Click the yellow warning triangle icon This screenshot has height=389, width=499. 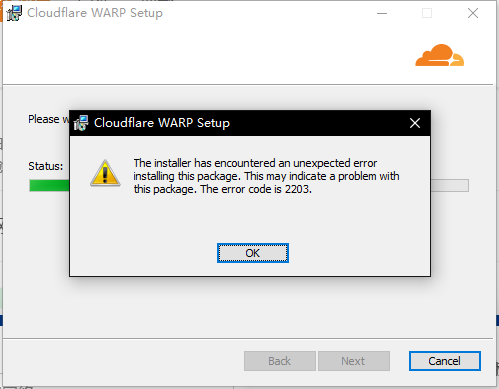click(105, 173)
